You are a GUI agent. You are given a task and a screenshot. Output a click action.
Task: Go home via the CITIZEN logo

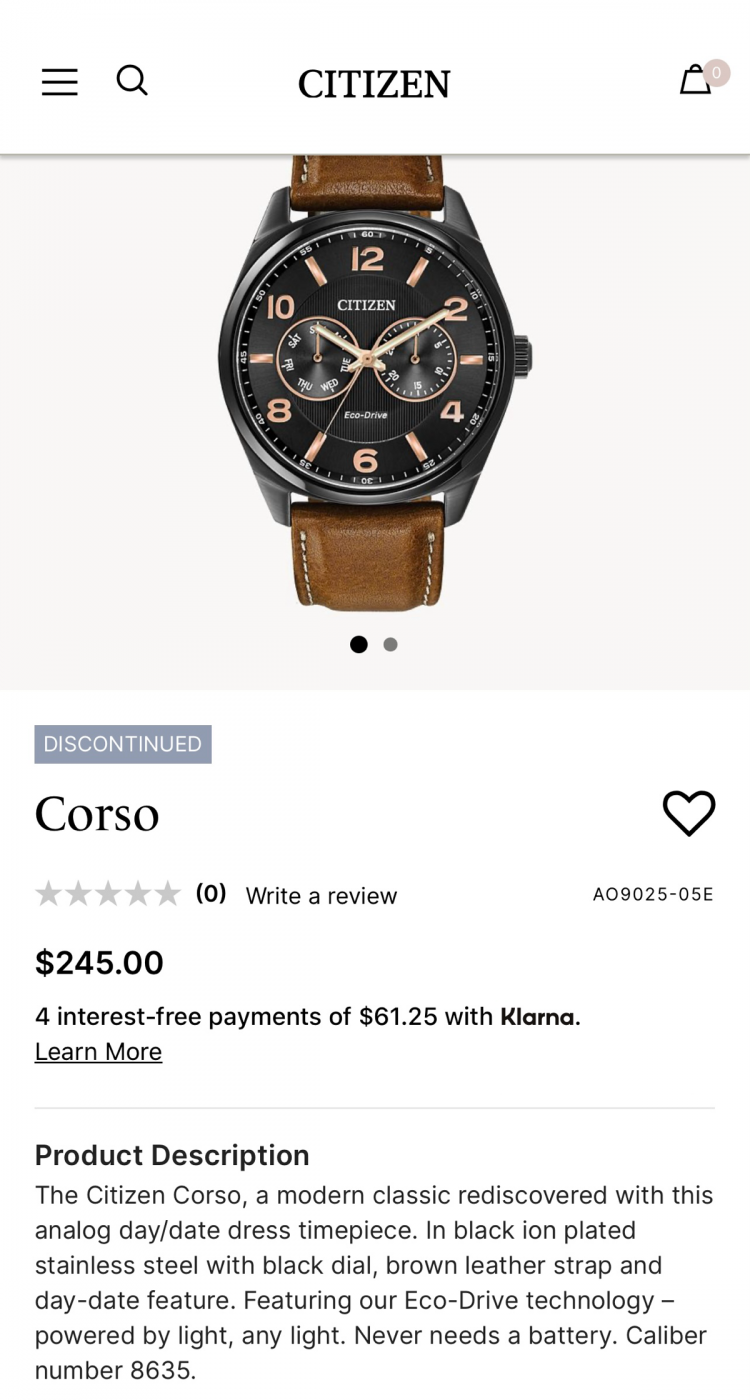374,84
